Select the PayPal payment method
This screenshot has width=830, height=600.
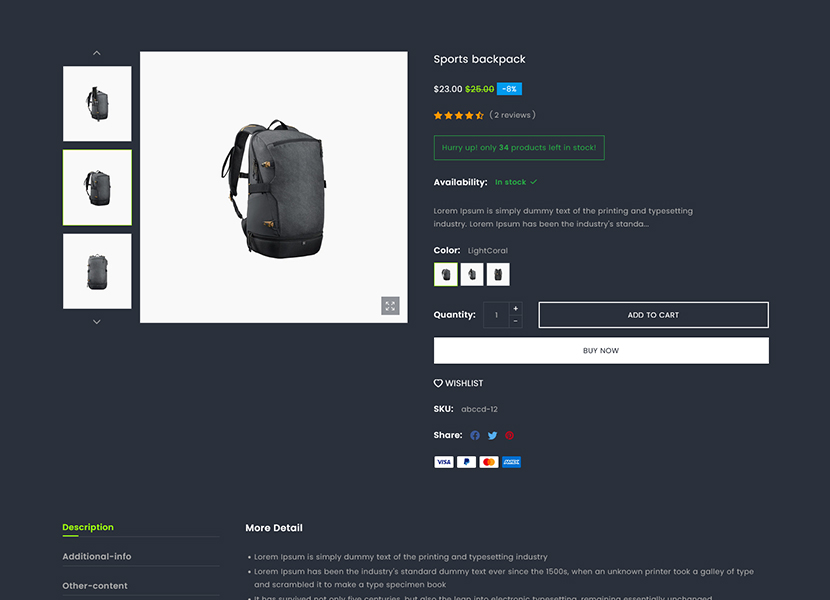pos(466,461)
